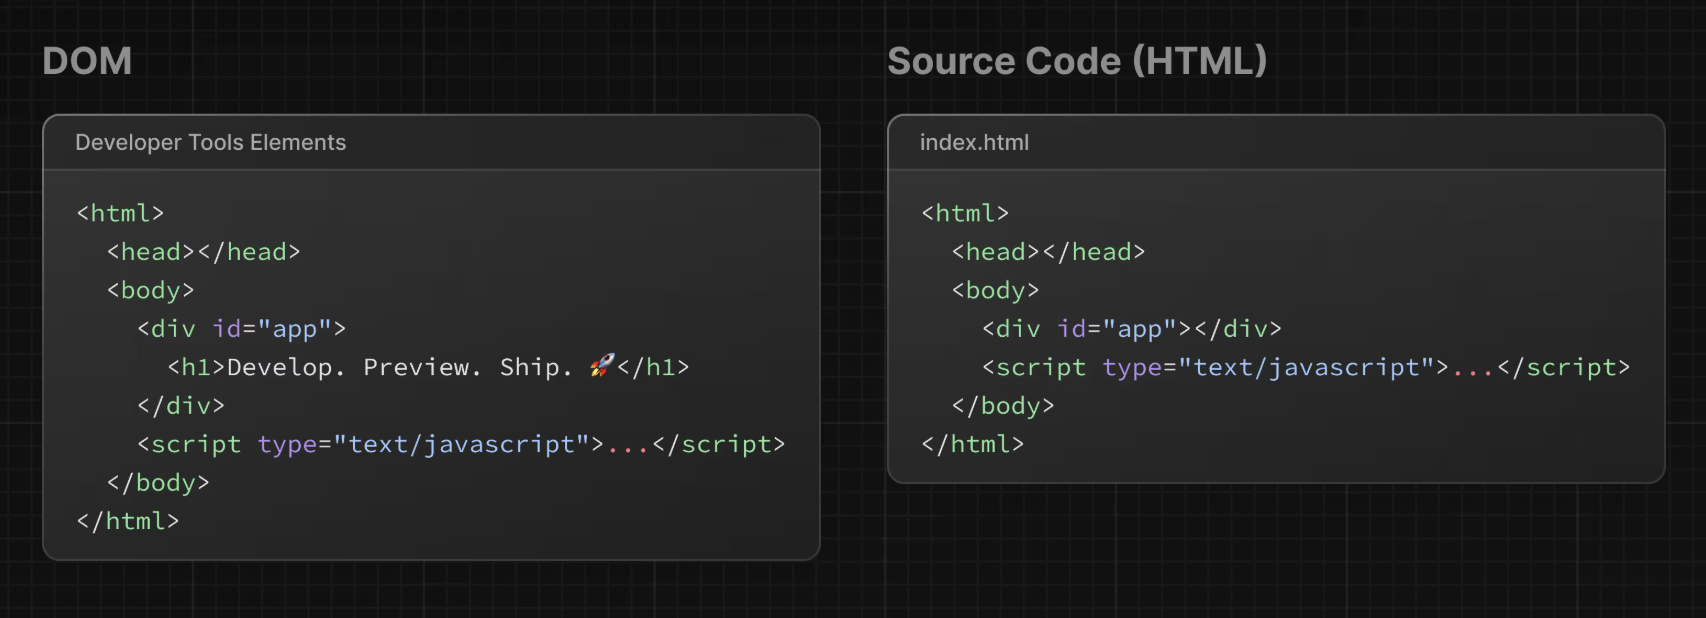
Task: Click the closing body tag in index.html panel
Action: point(1003,405)
